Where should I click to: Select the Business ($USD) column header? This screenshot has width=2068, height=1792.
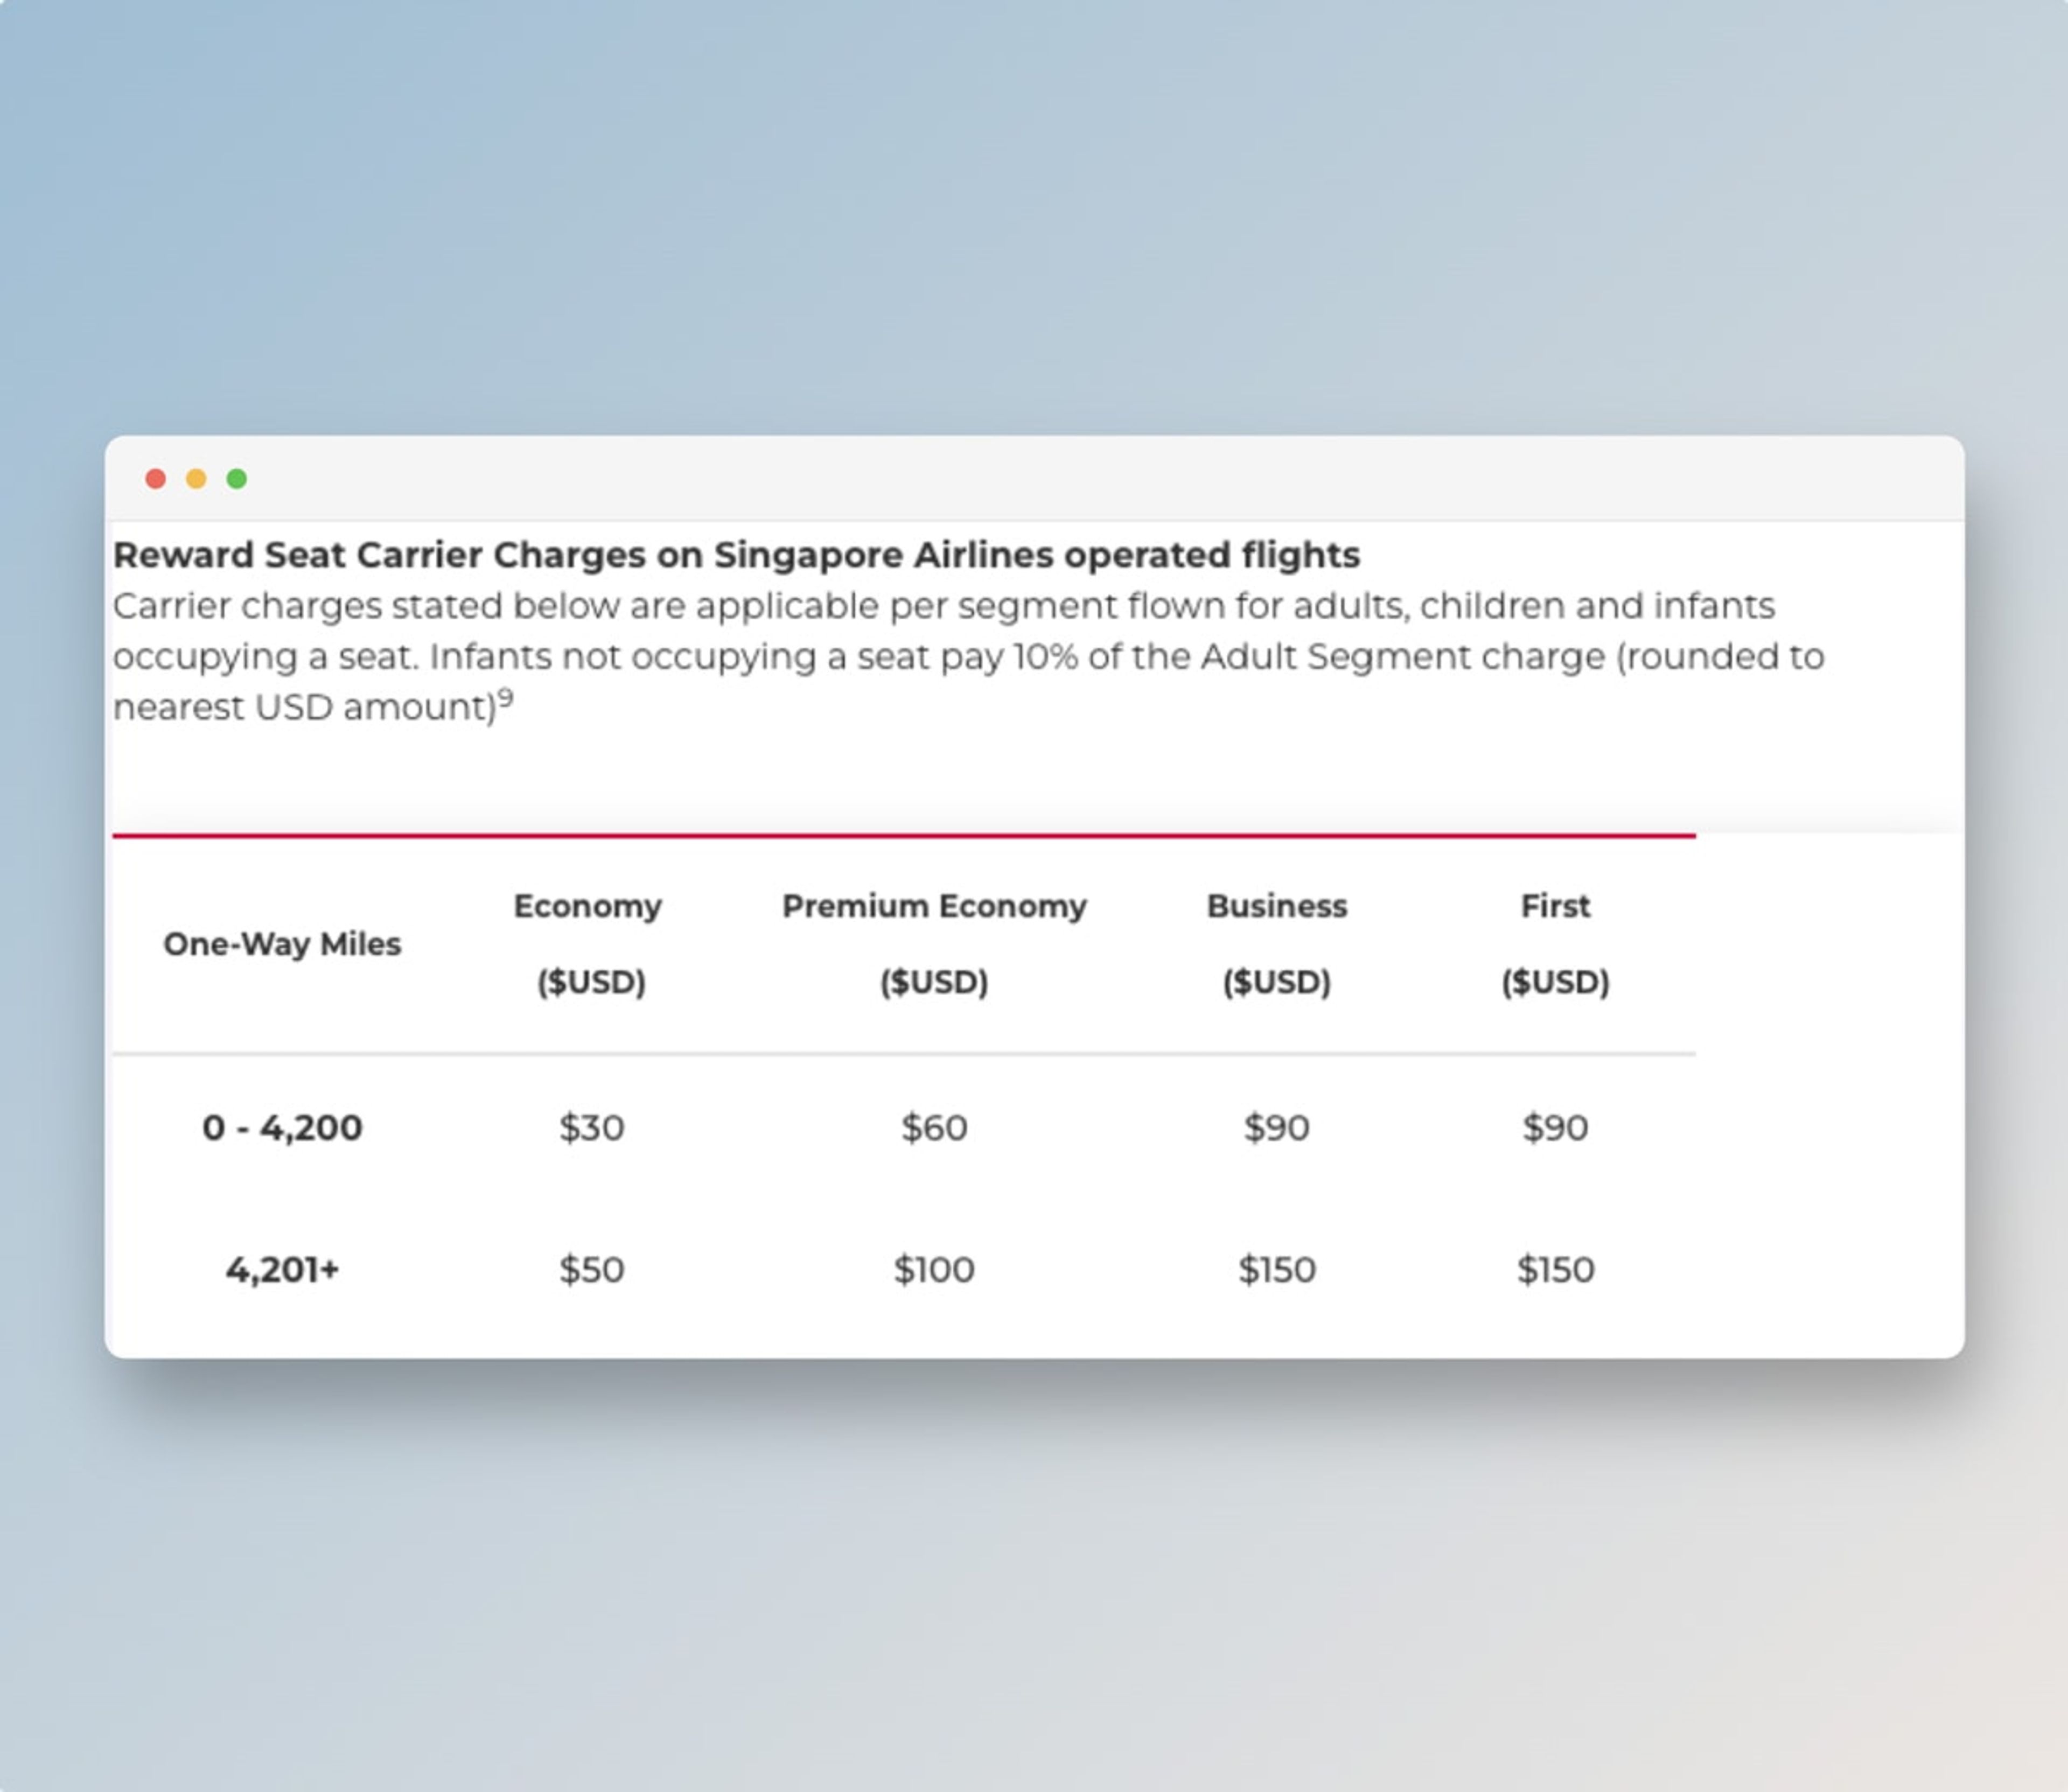tap(1276, 943)
